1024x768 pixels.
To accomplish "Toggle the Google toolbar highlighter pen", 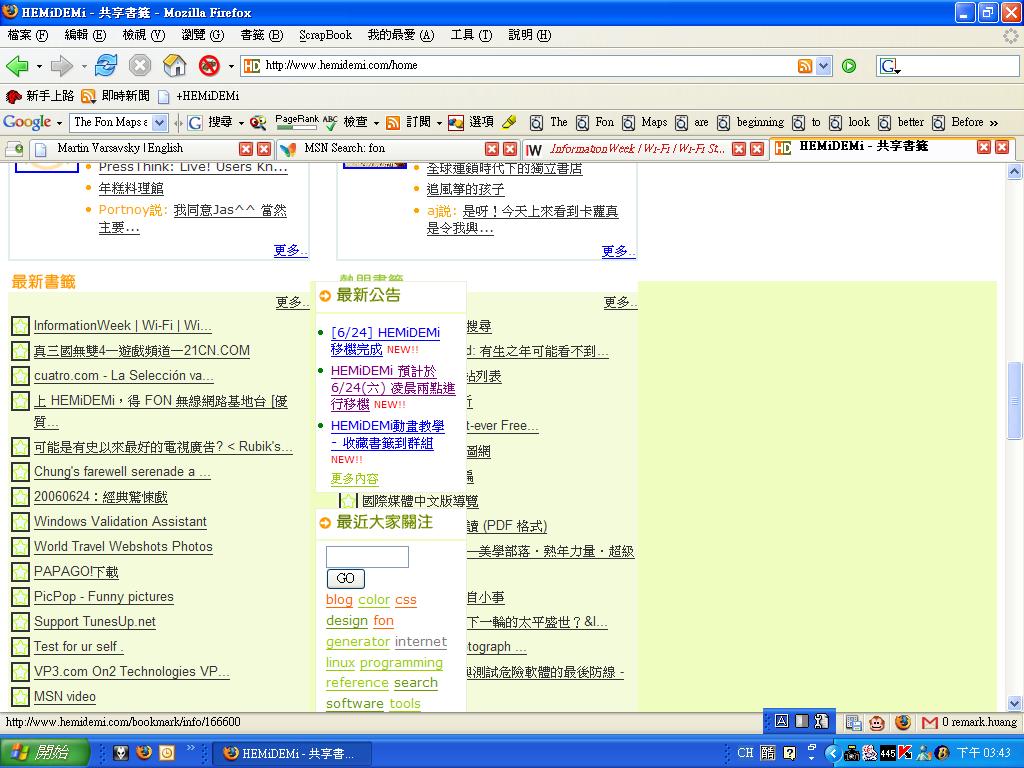I will [x=509, y=122].
